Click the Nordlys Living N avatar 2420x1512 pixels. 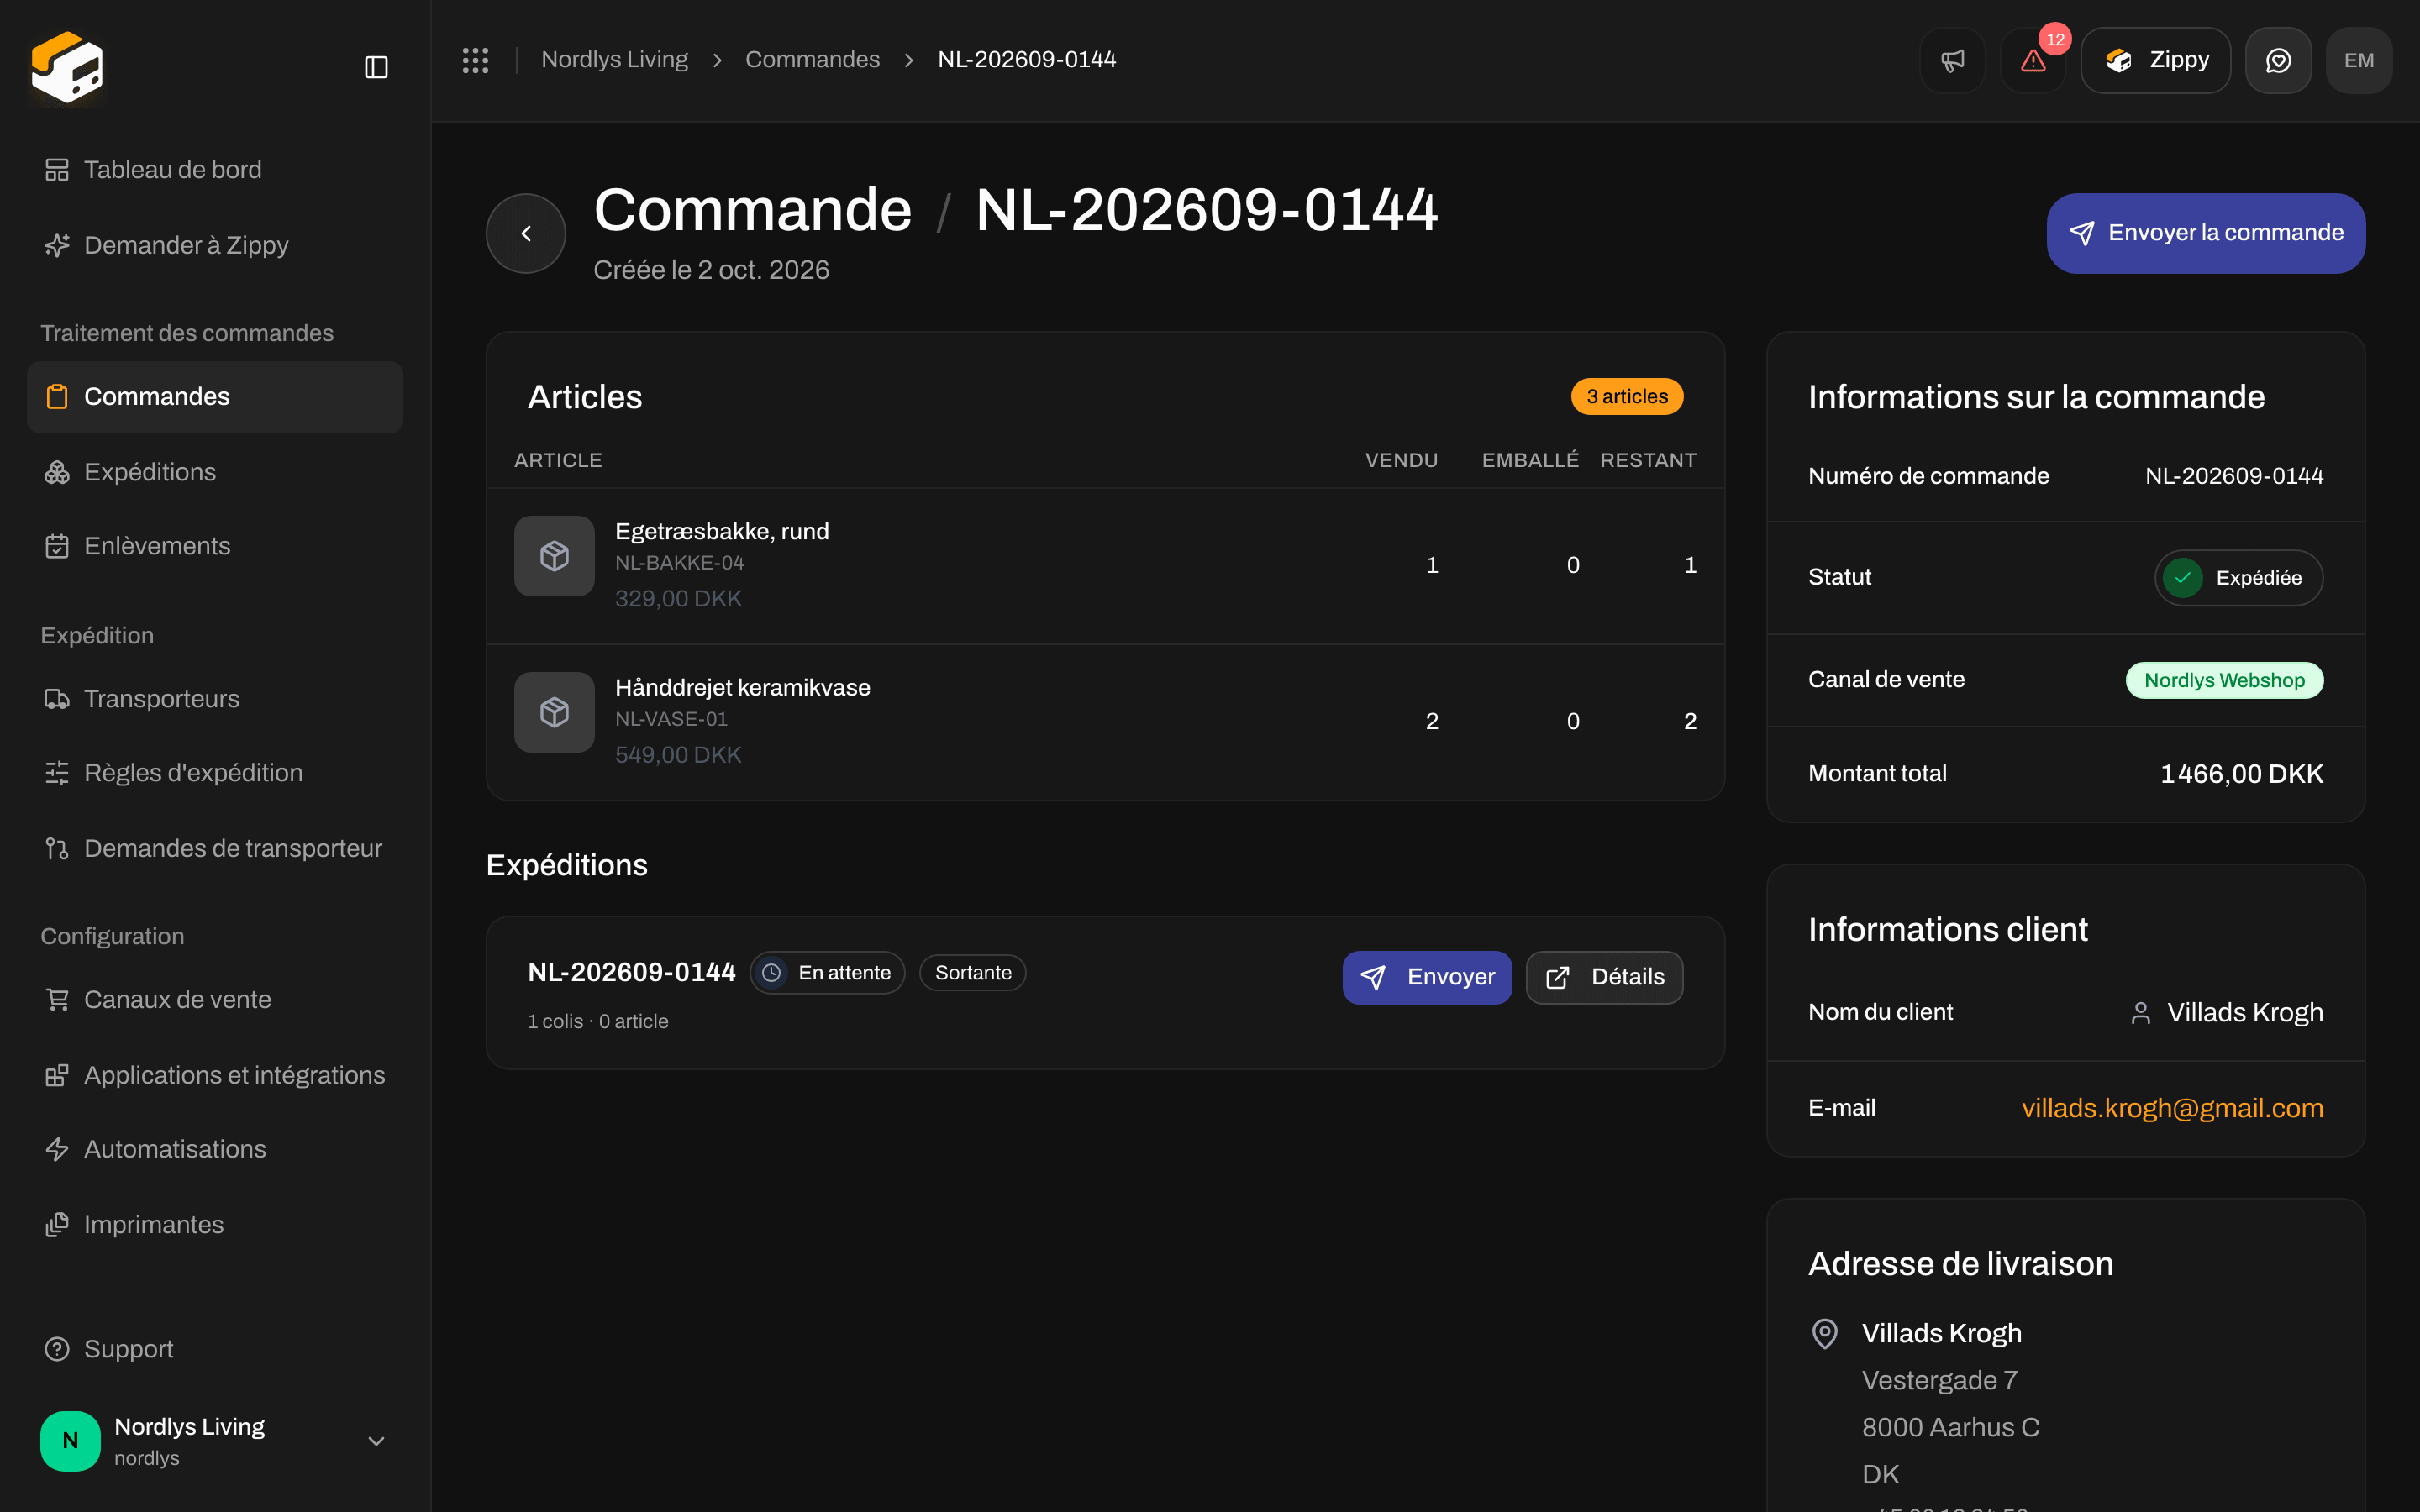[x=70, y=1441]
